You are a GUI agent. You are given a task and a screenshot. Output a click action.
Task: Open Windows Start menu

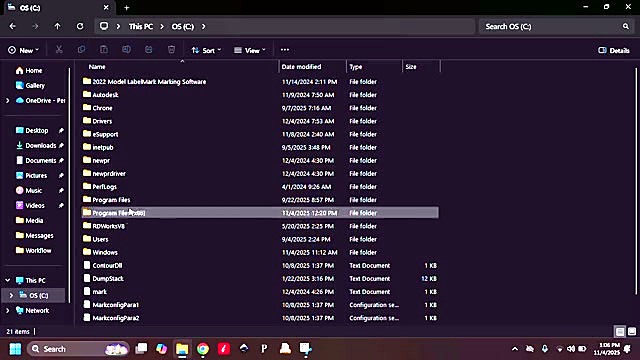(15, 349)
